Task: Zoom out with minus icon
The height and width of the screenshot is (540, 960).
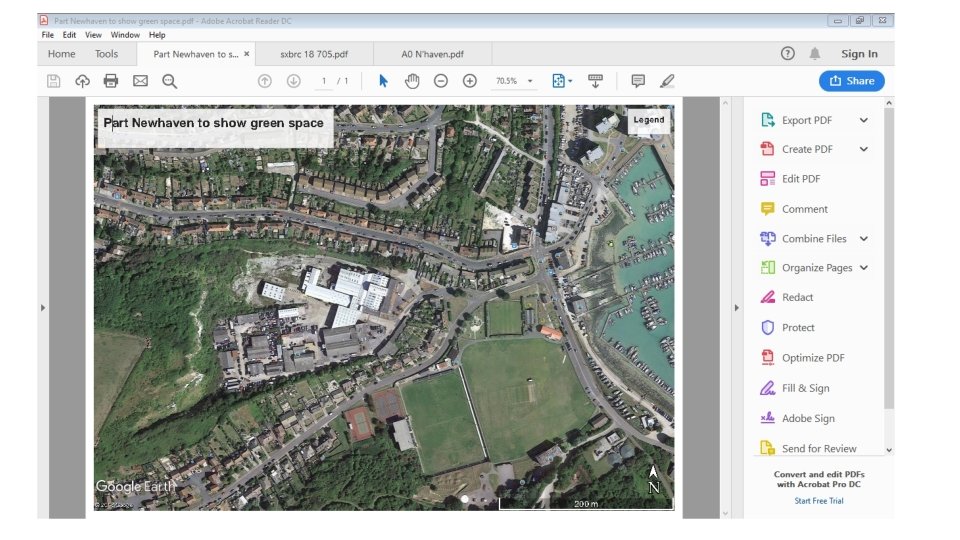Action: 441,81
